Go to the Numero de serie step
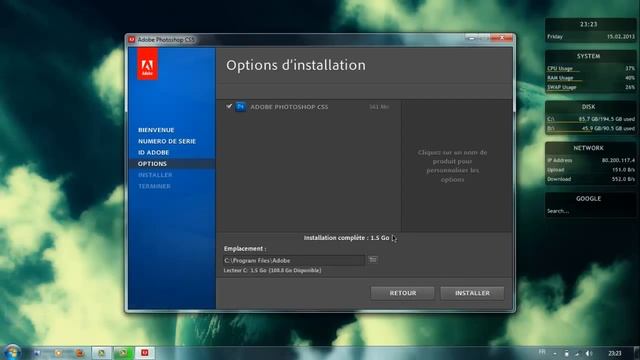This screenshot has width=640, height=360. click(167, 141)
